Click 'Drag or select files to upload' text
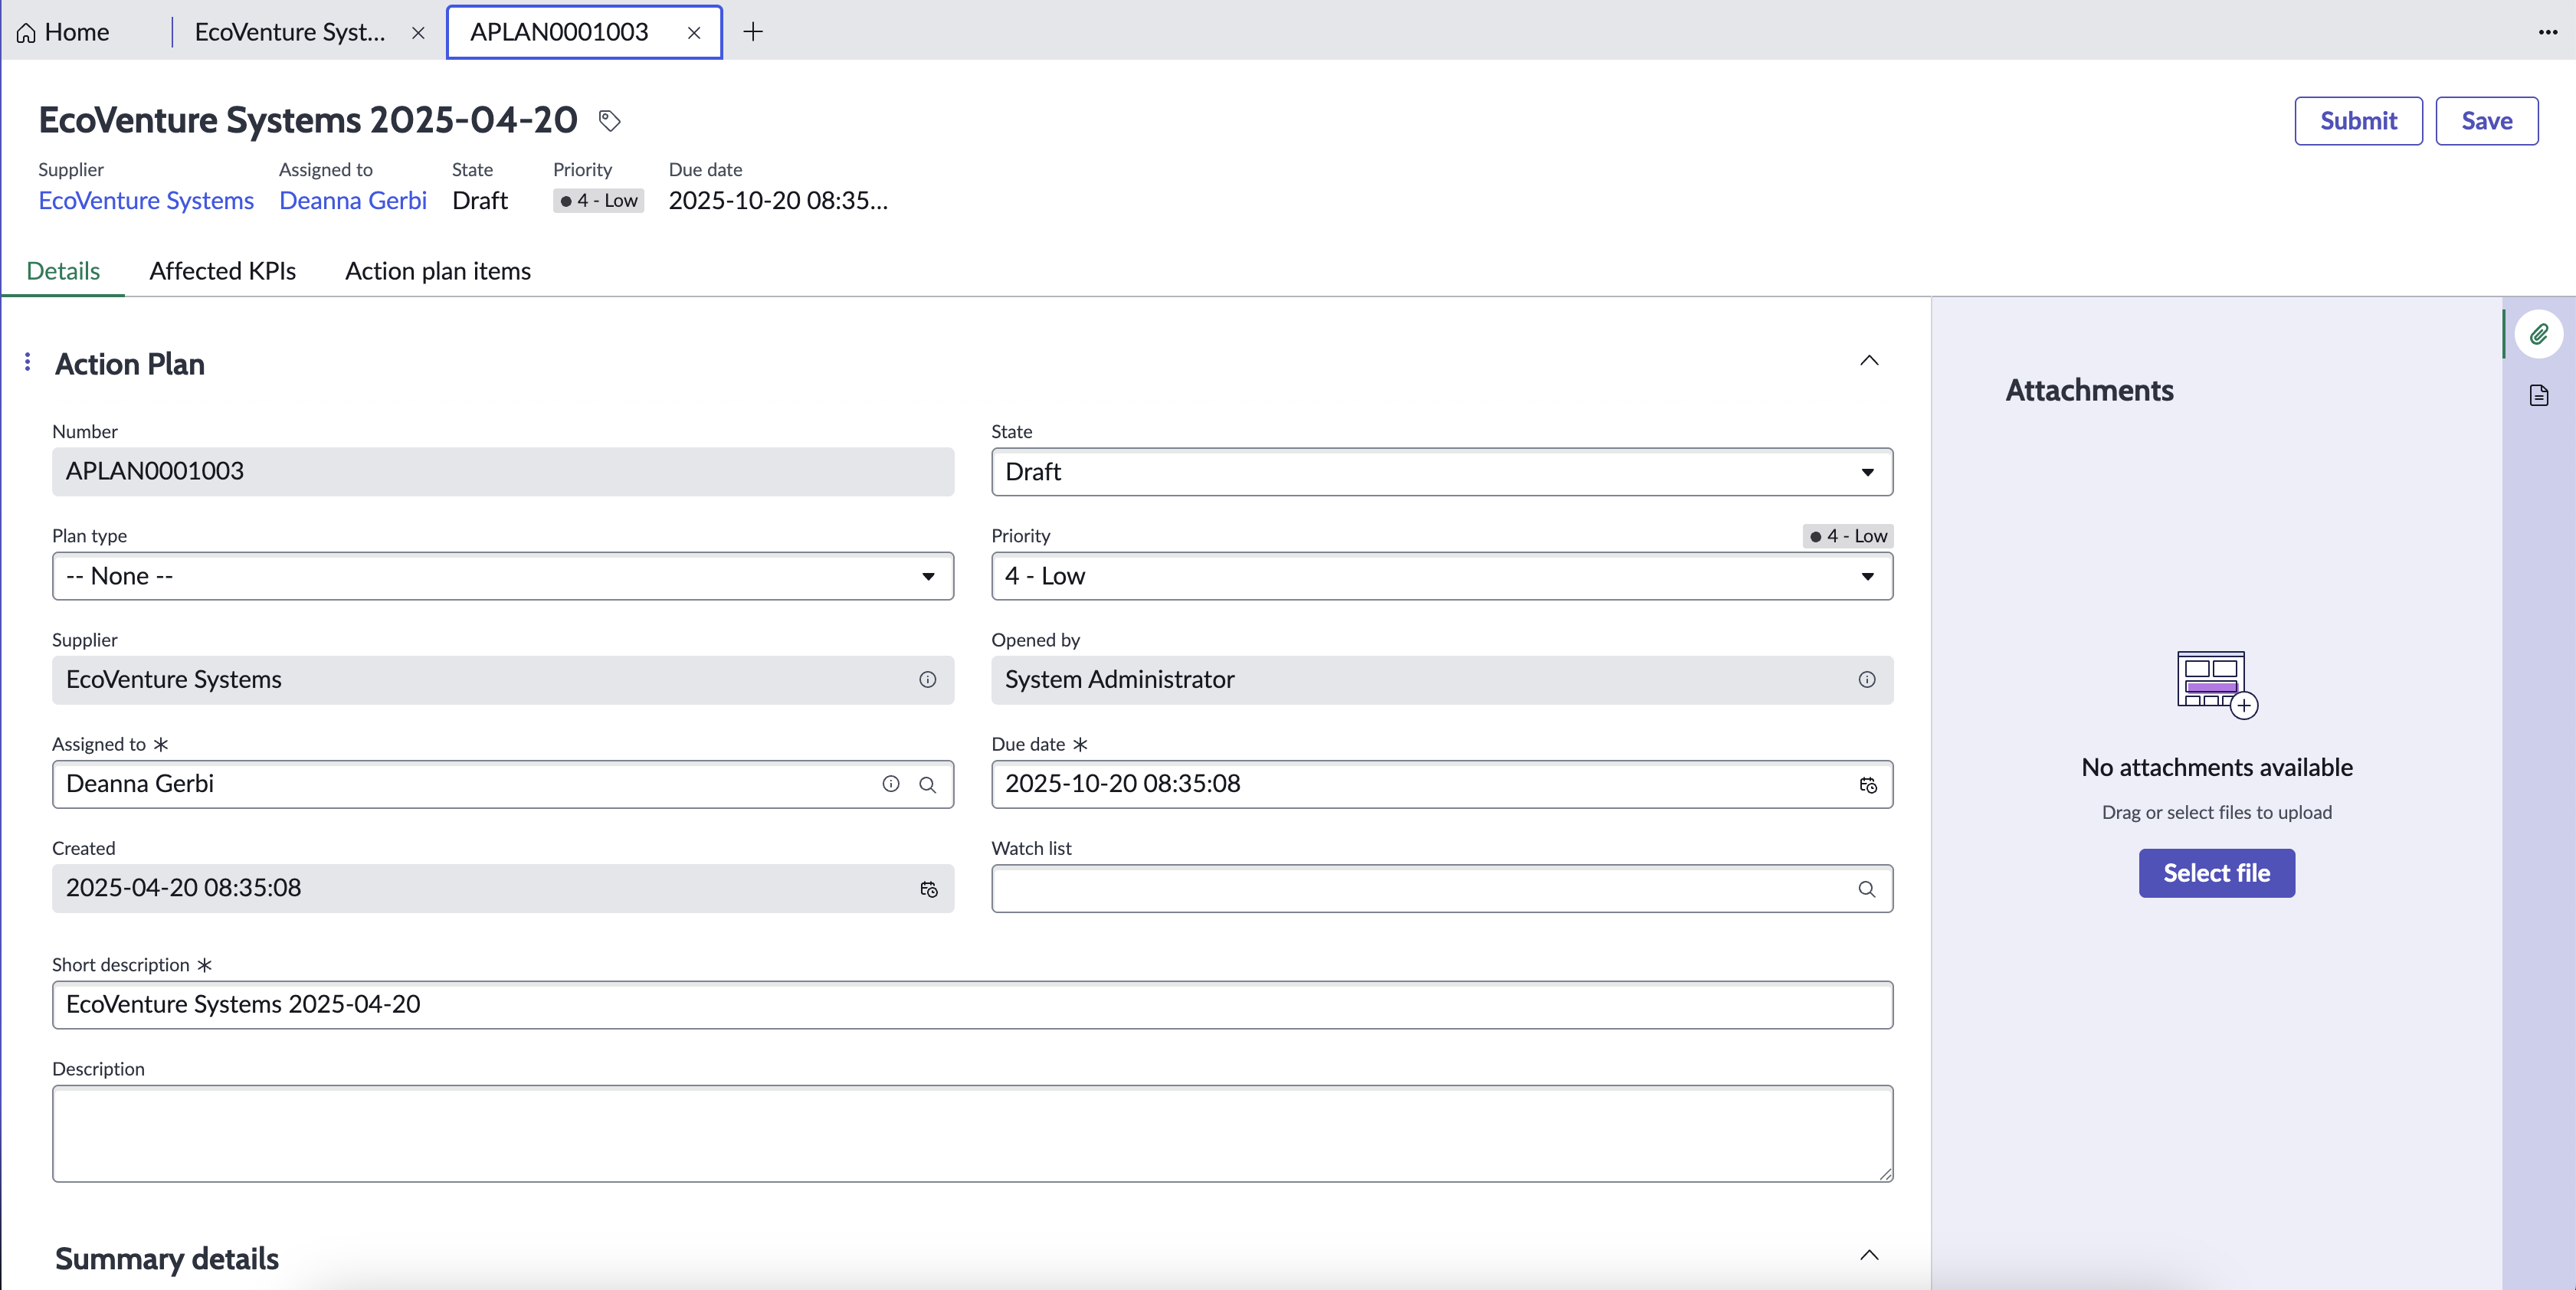Image resolution: width=2576 pixels, height=1290 pixels. click(2216, 812)
